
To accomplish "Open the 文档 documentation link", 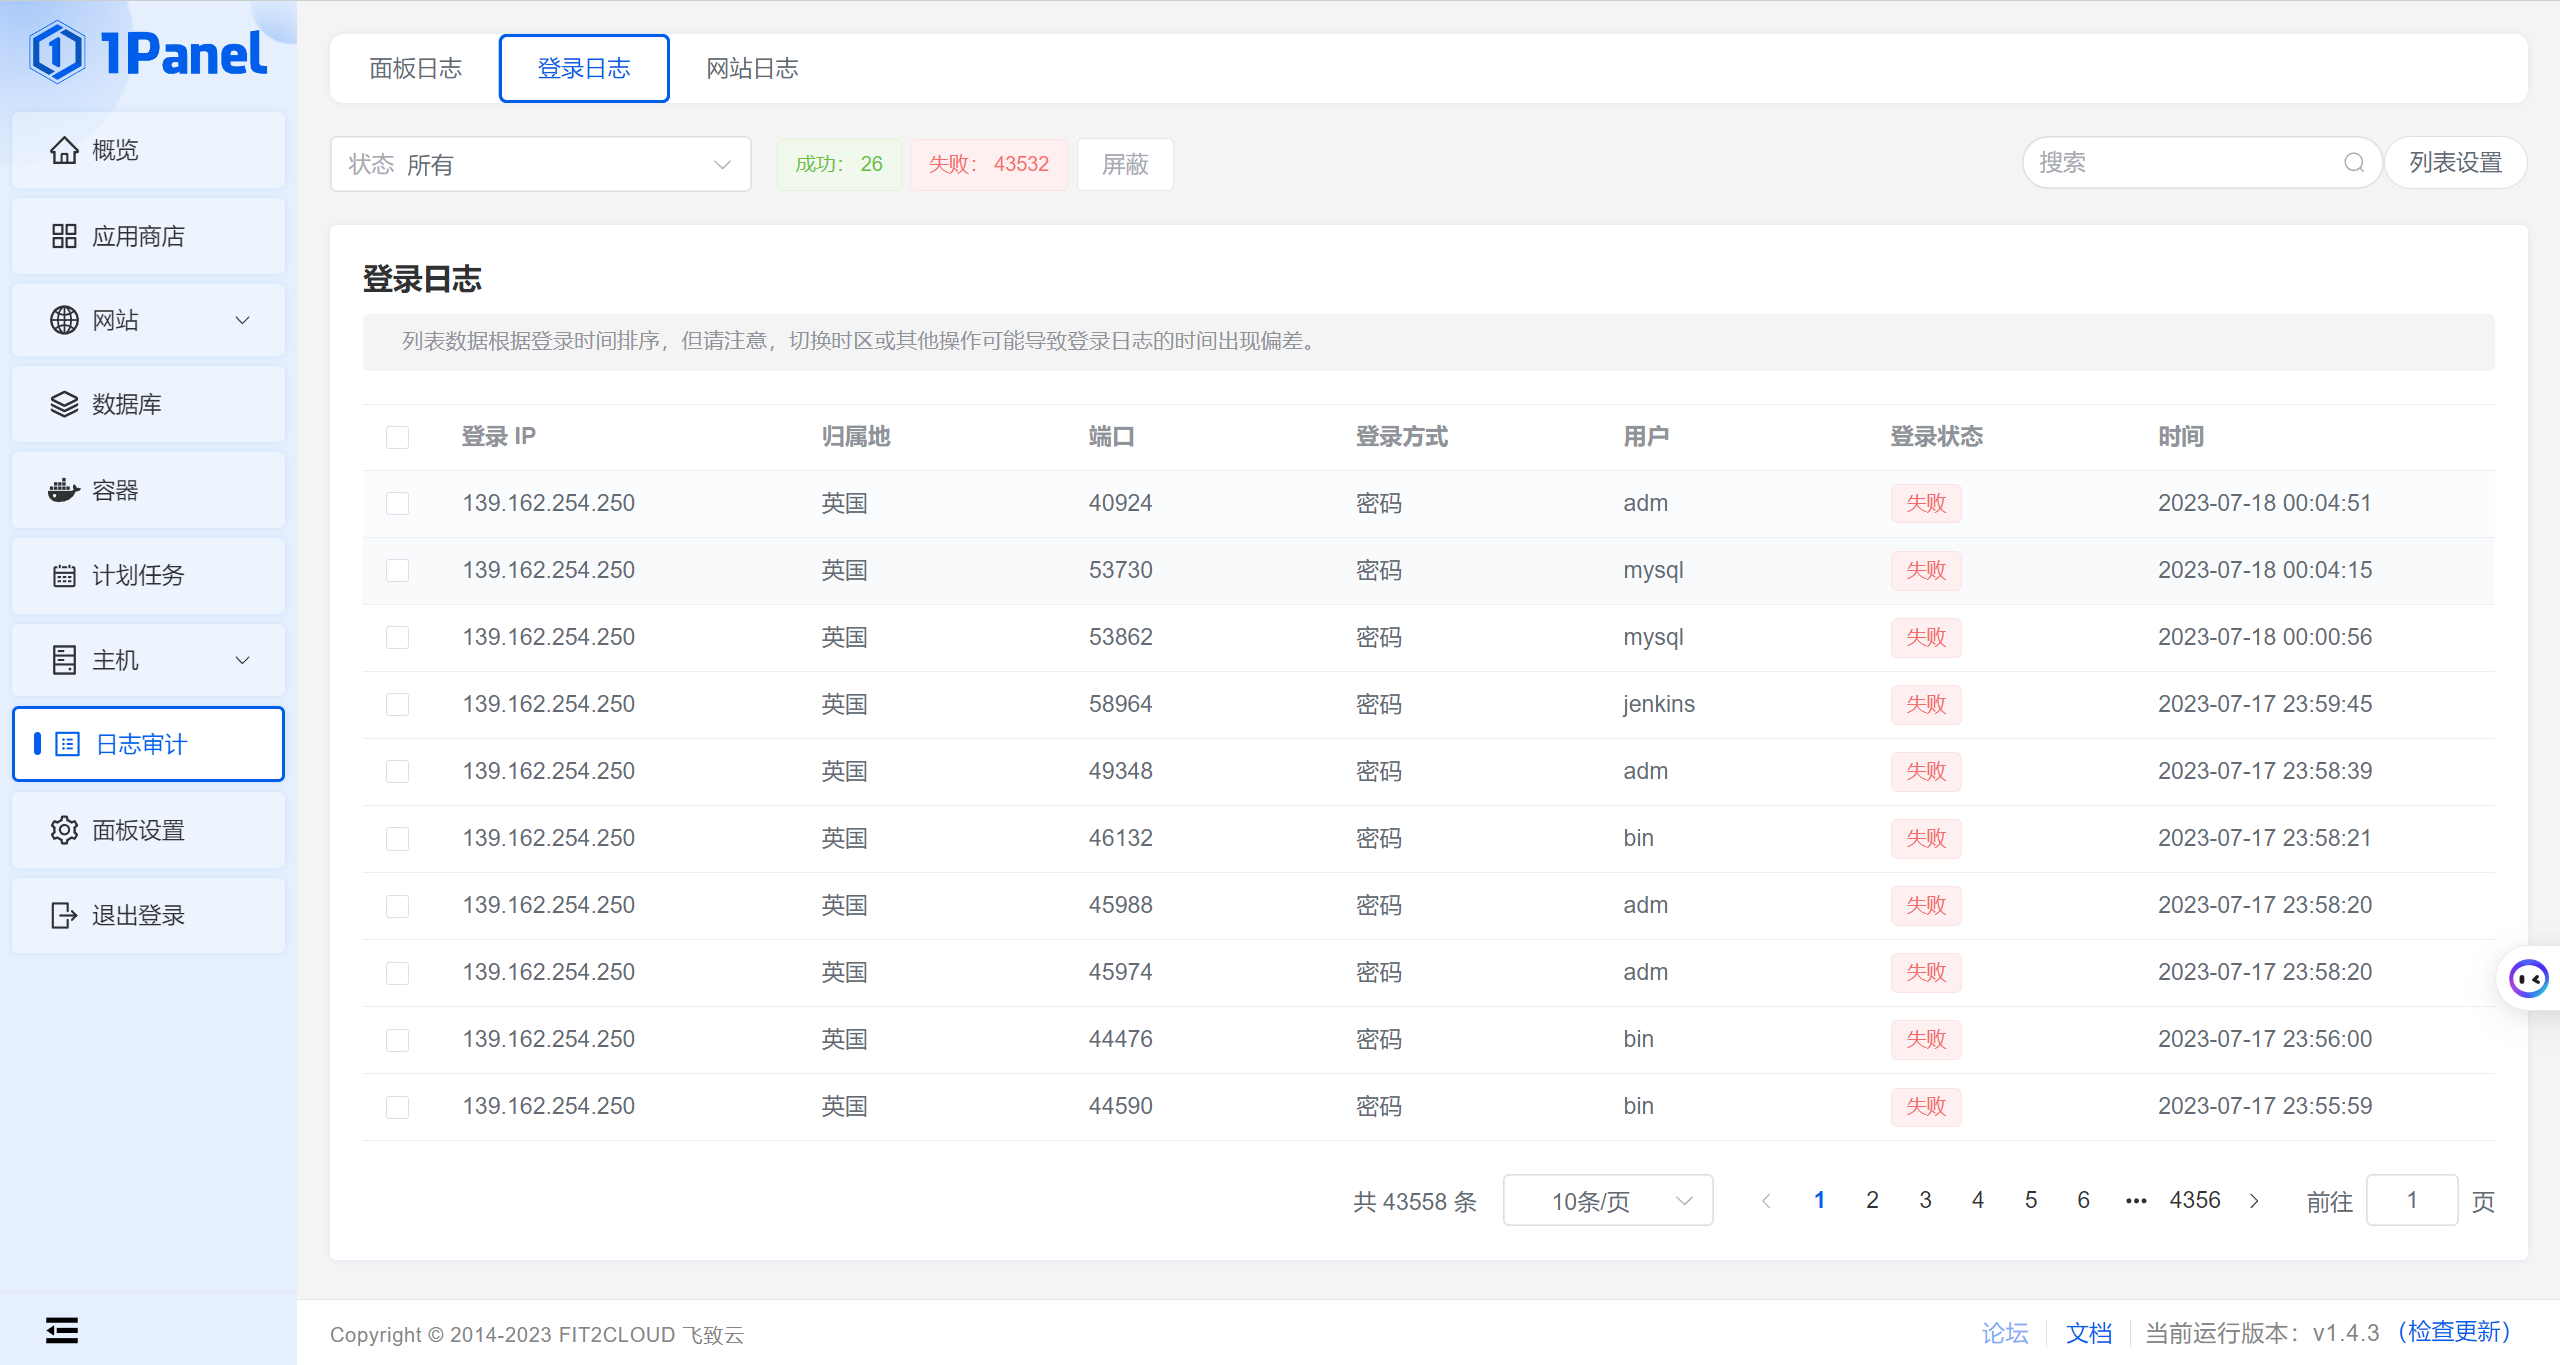I will coord(2089,1333).
